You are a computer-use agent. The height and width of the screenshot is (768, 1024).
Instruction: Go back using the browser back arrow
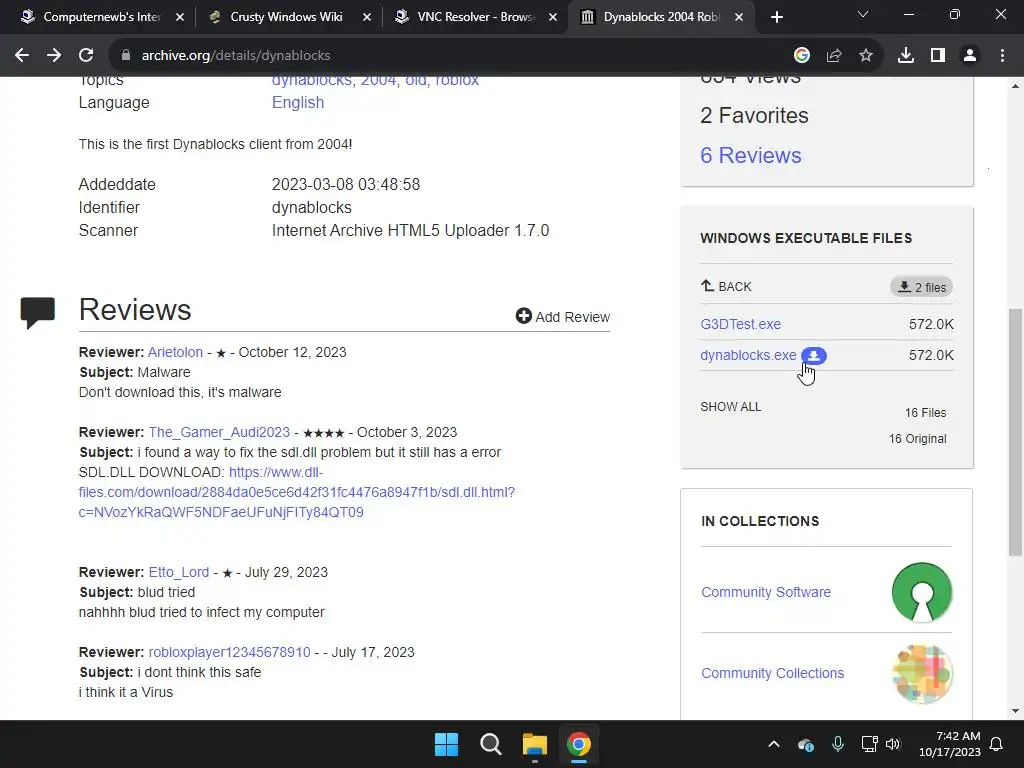[x=22, y=56]
